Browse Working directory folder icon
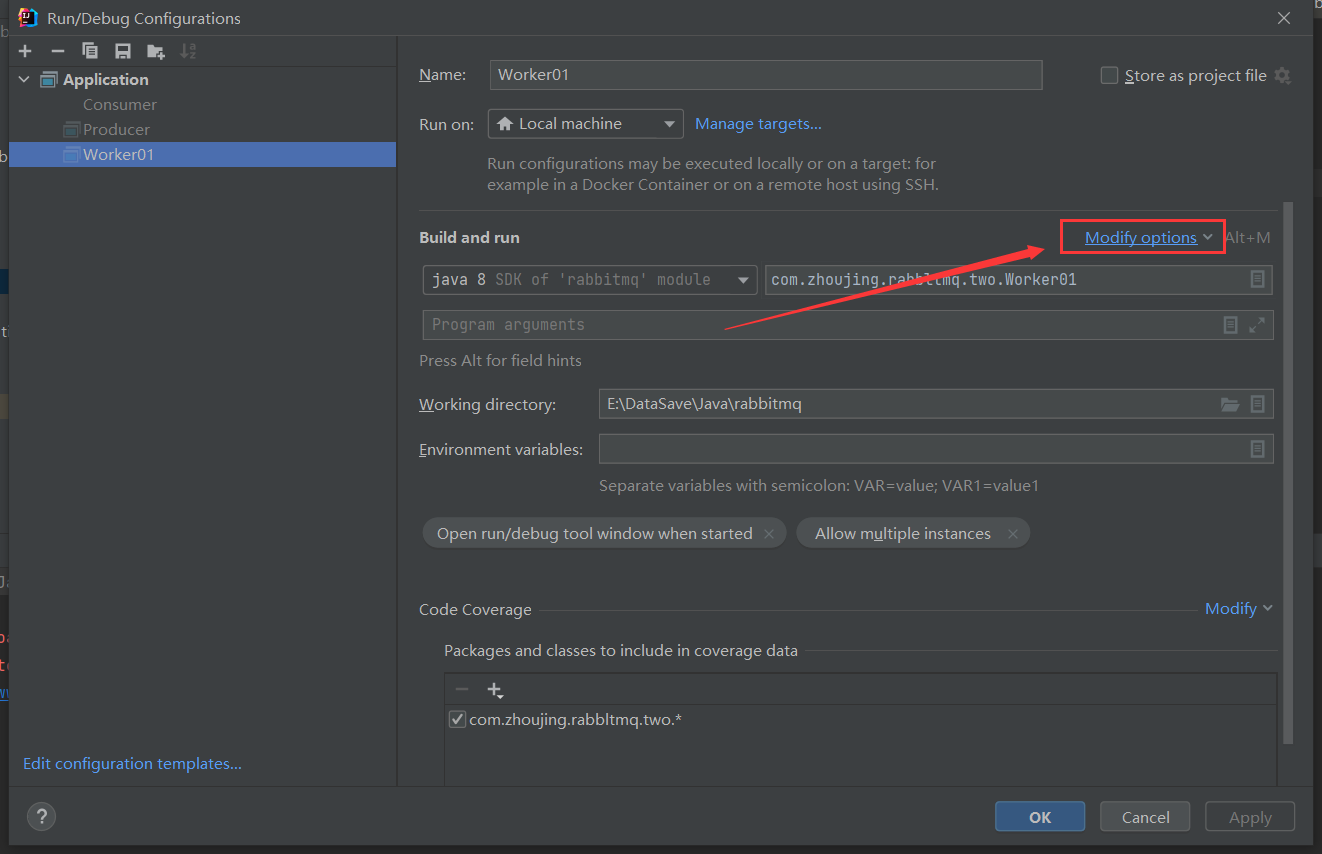The width and height of the screenshot is (1322, 854). coord(1230,404)
